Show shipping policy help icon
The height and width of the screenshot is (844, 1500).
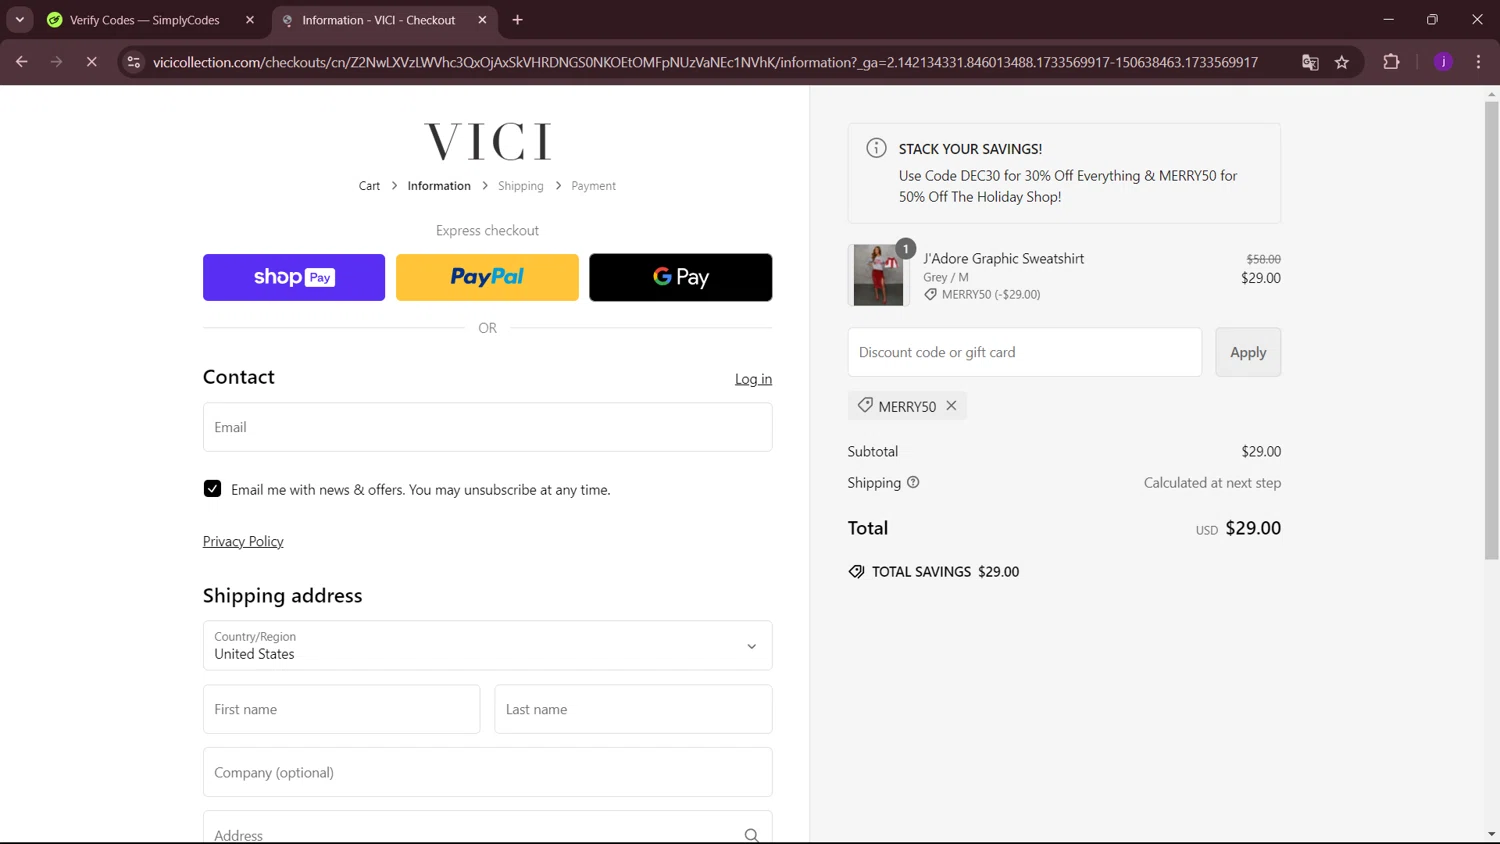(x=913, y=482)
